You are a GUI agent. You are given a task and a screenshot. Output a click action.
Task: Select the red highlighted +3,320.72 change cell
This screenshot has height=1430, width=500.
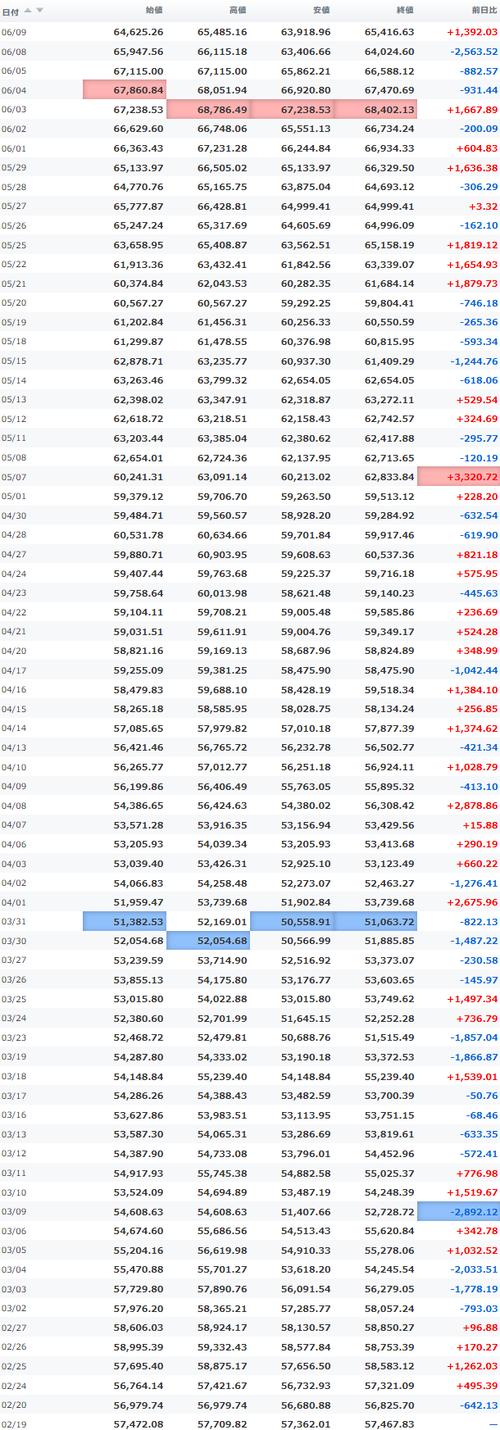tap(458, 476)
